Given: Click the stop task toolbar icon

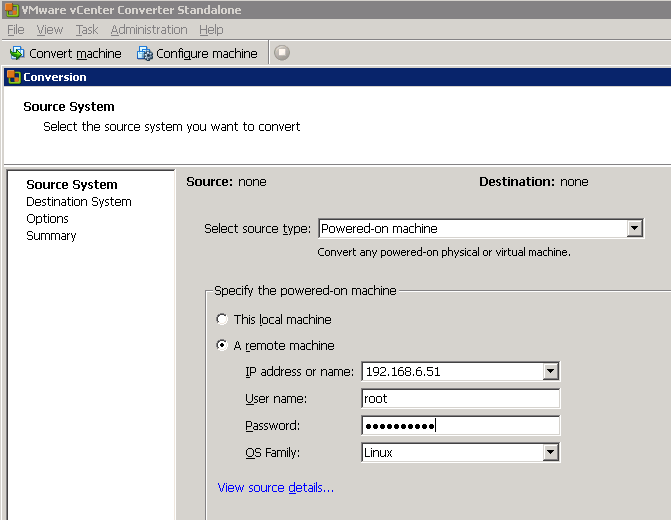Looking at the screenshot, I should pyautogui.click(x=282, y=53).
